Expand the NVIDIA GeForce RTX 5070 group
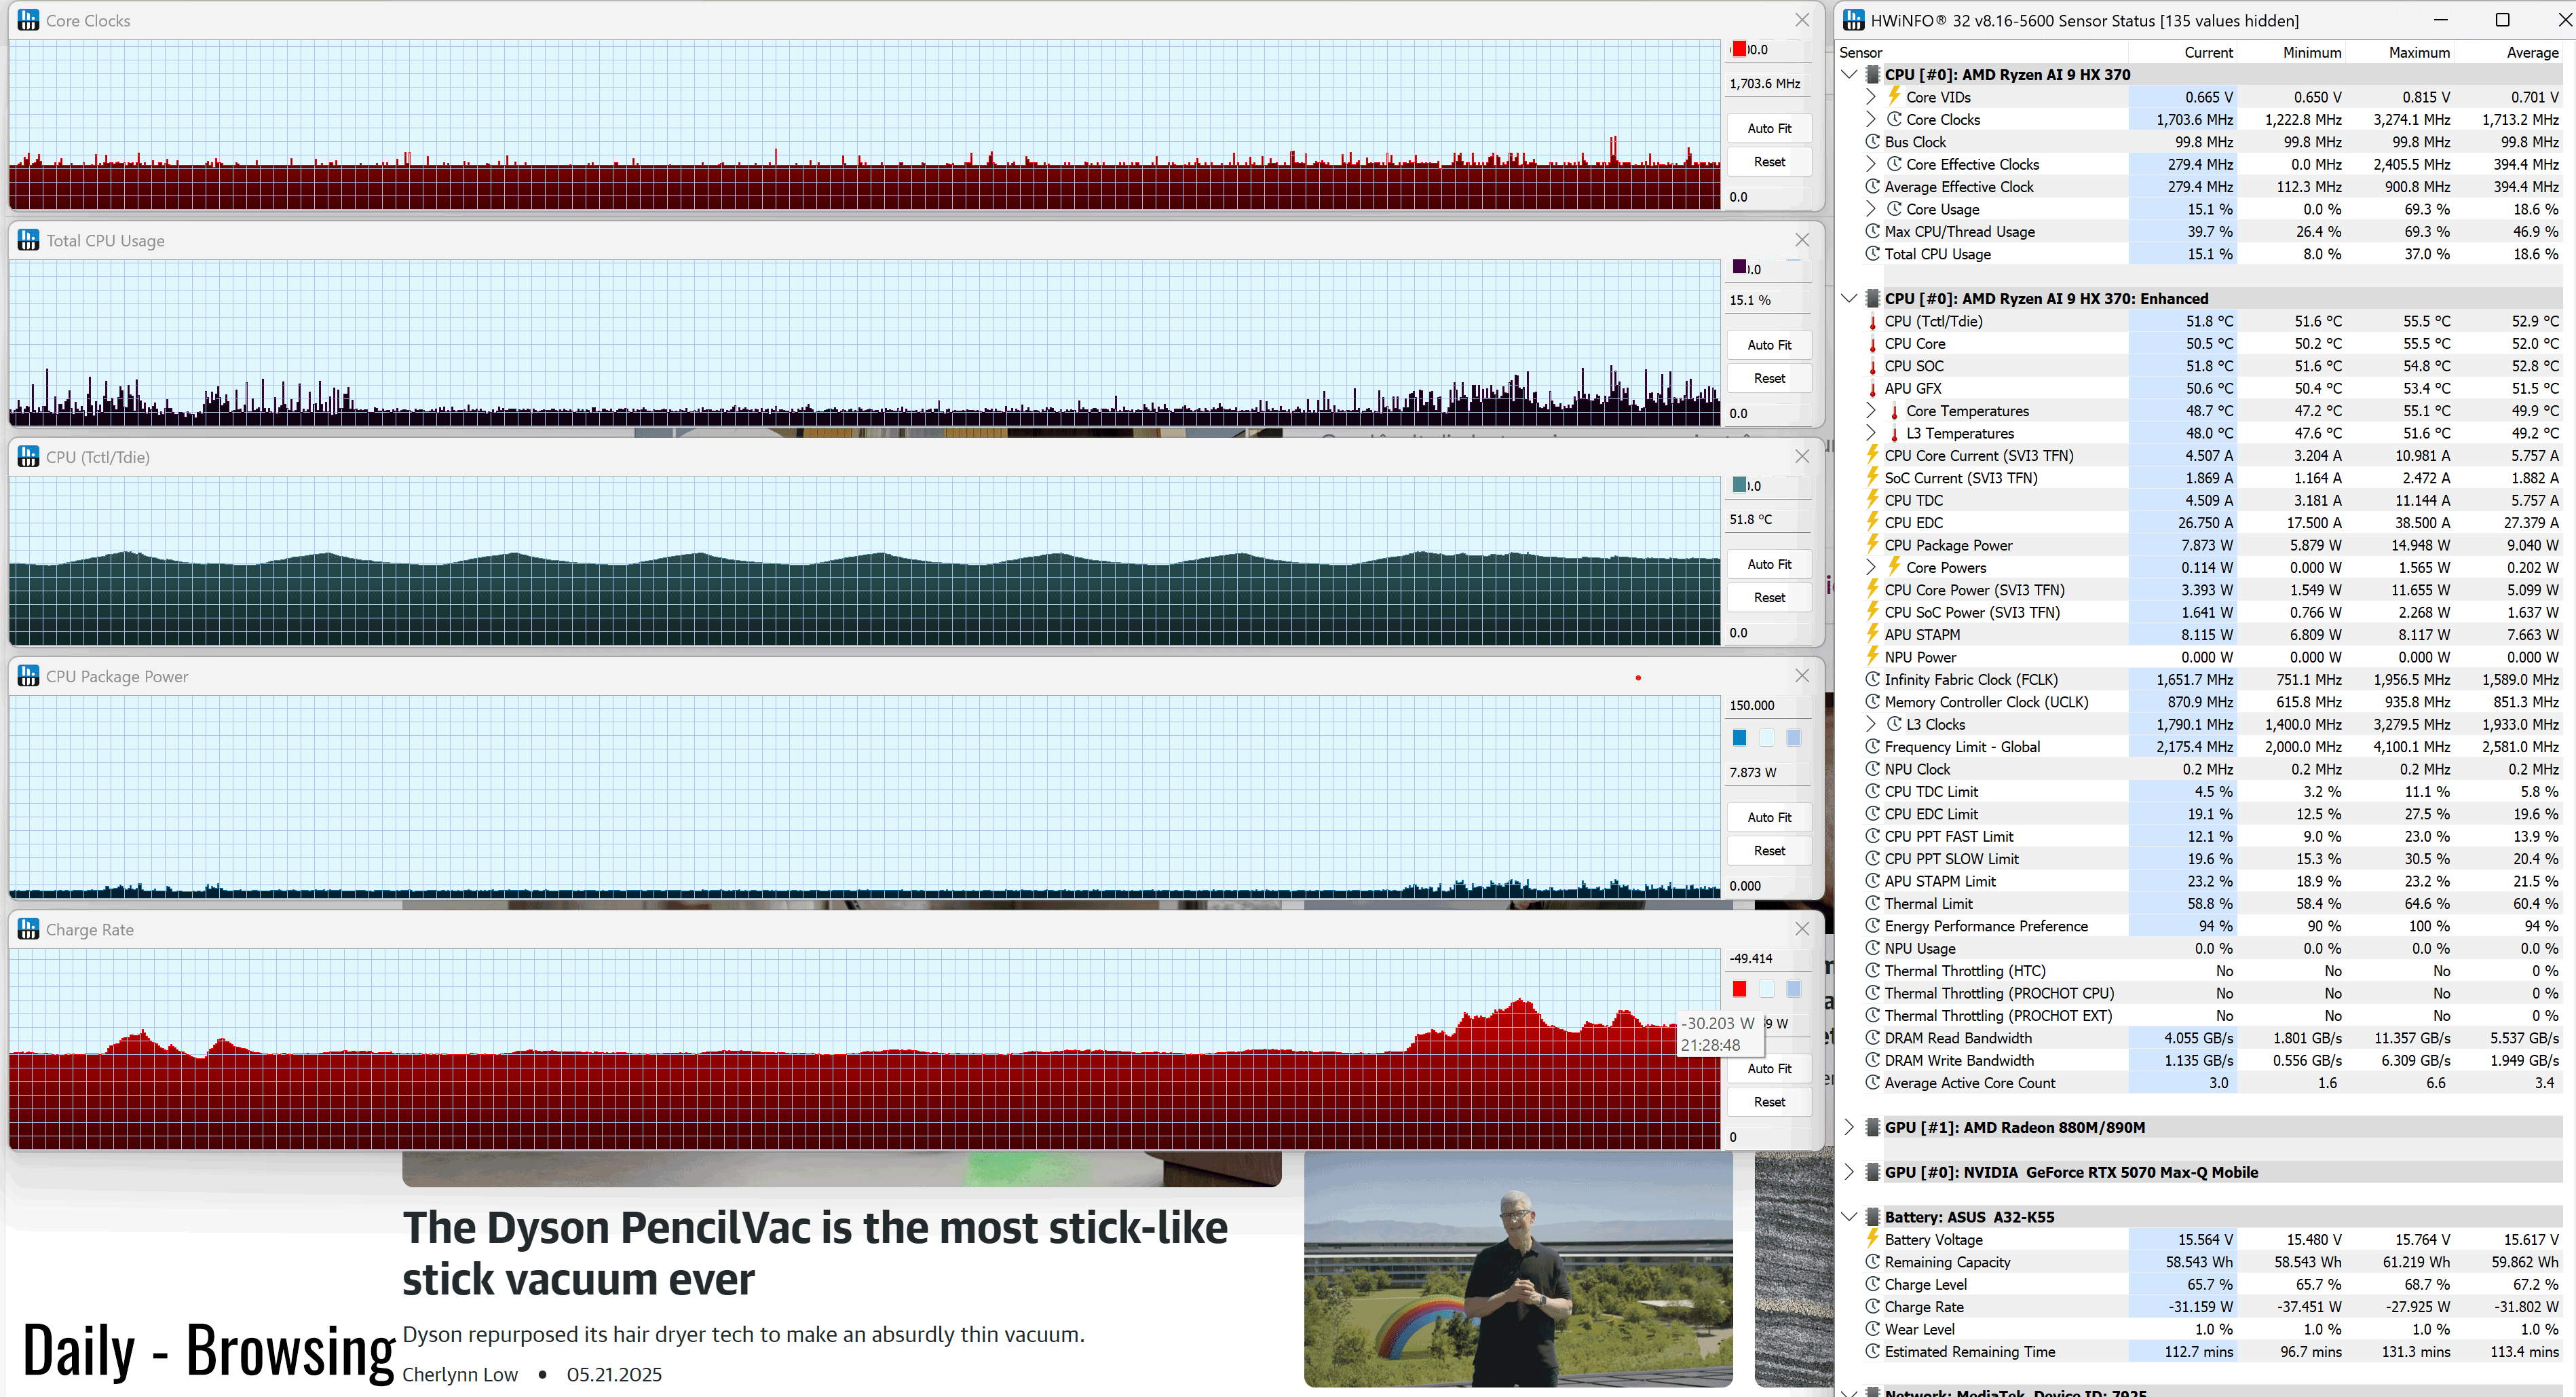Screen dimensions: 2576x1397 click(x=1849, y=1171)
